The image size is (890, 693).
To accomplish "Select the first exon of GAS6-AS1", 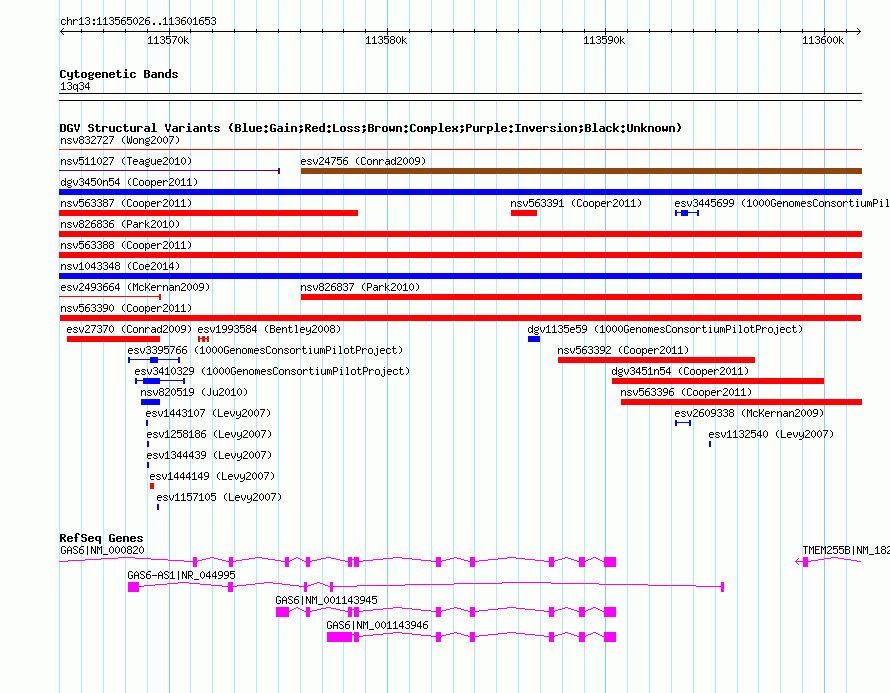I will click(x=133, y=587).
